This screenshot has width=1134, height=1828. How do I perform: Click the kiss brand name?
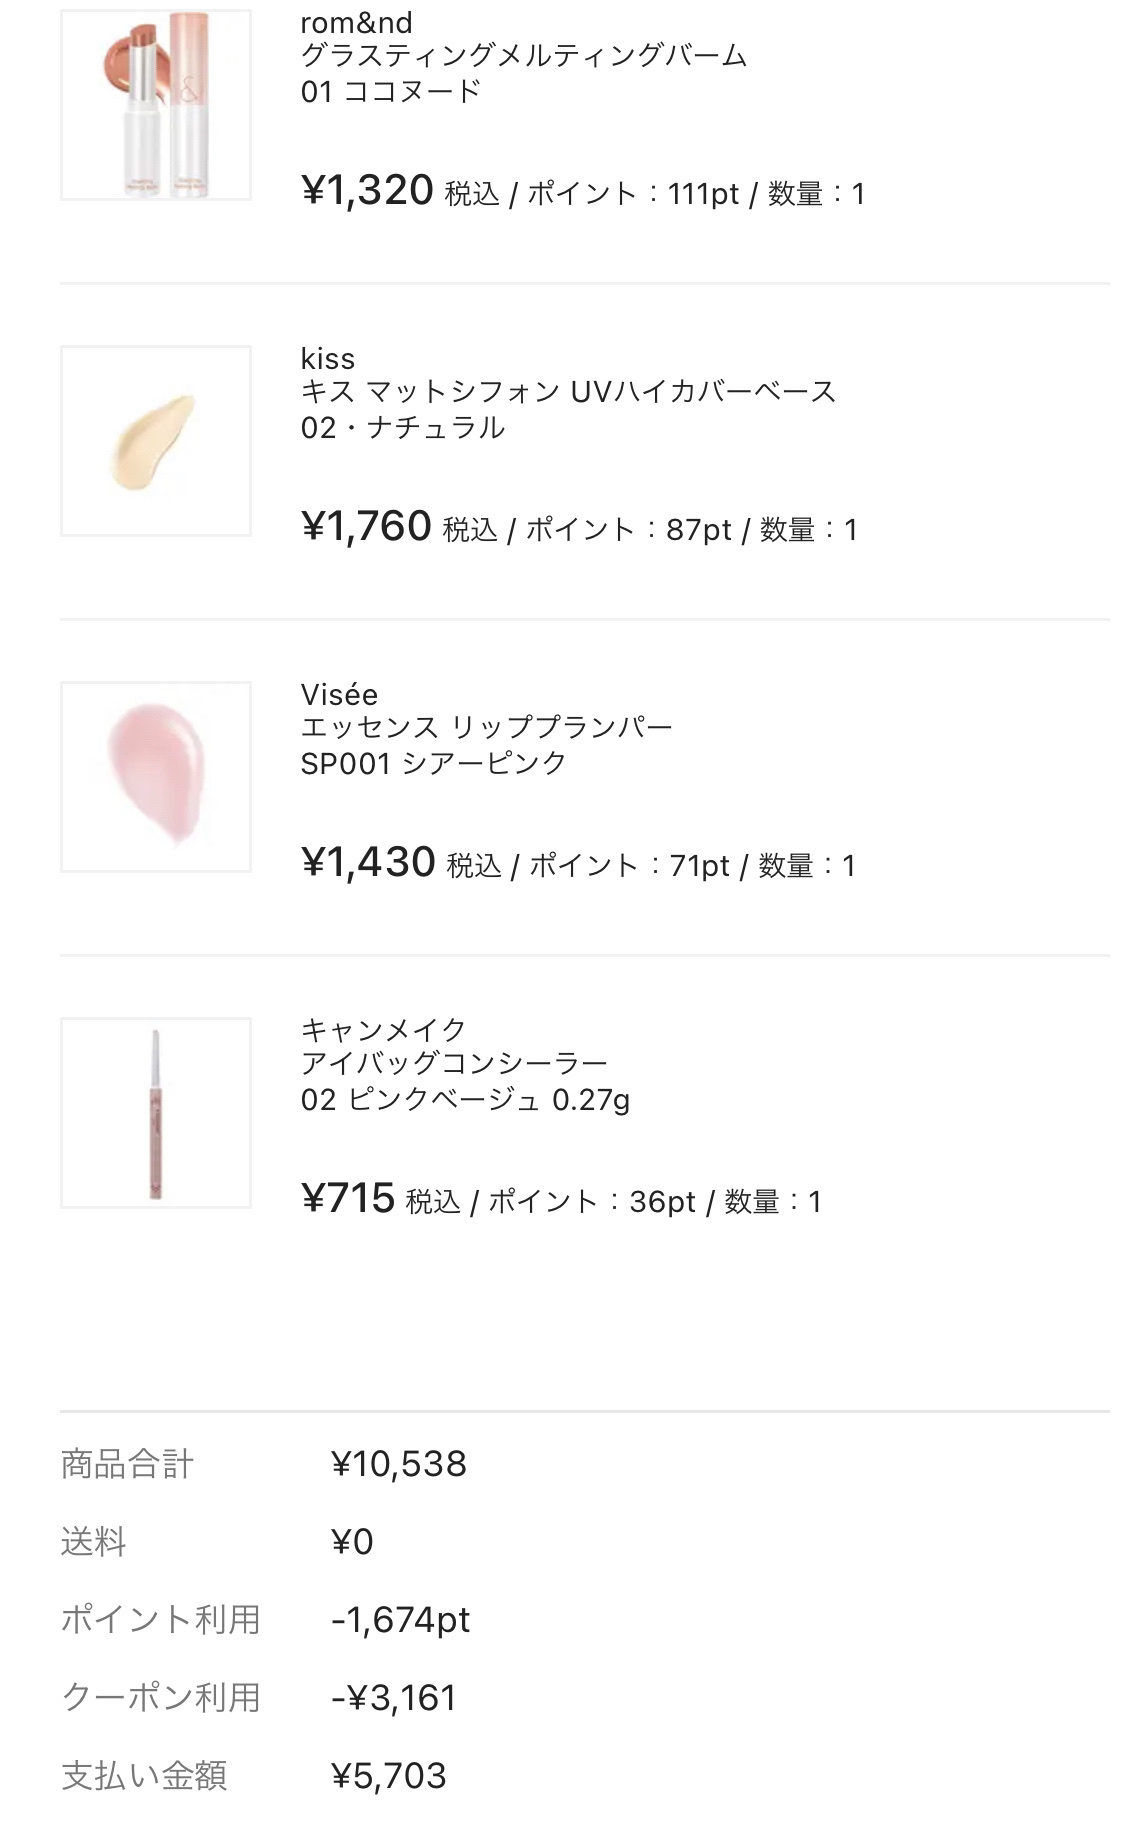[327, 359]
